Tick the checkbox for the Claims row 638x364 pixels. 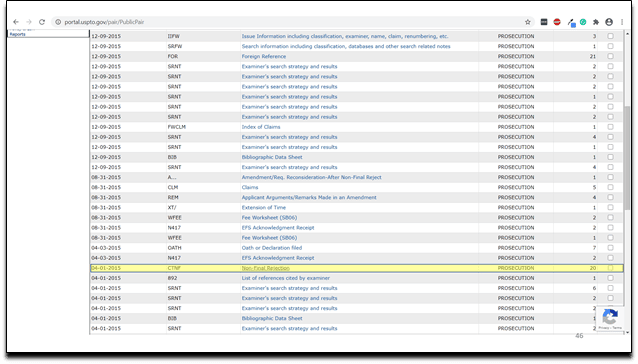[610, 187]
